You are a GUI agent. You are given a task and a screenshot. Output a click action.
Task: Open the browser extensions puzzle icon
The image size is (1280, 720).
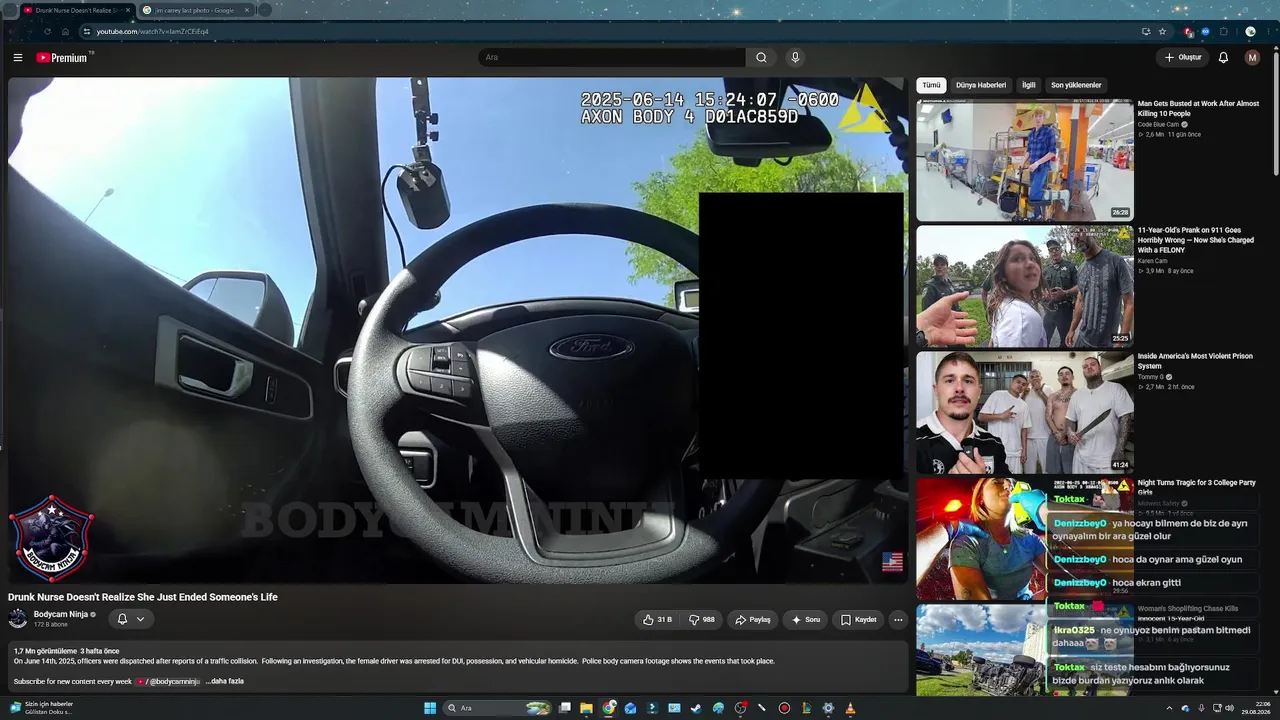click(1223, 31)
